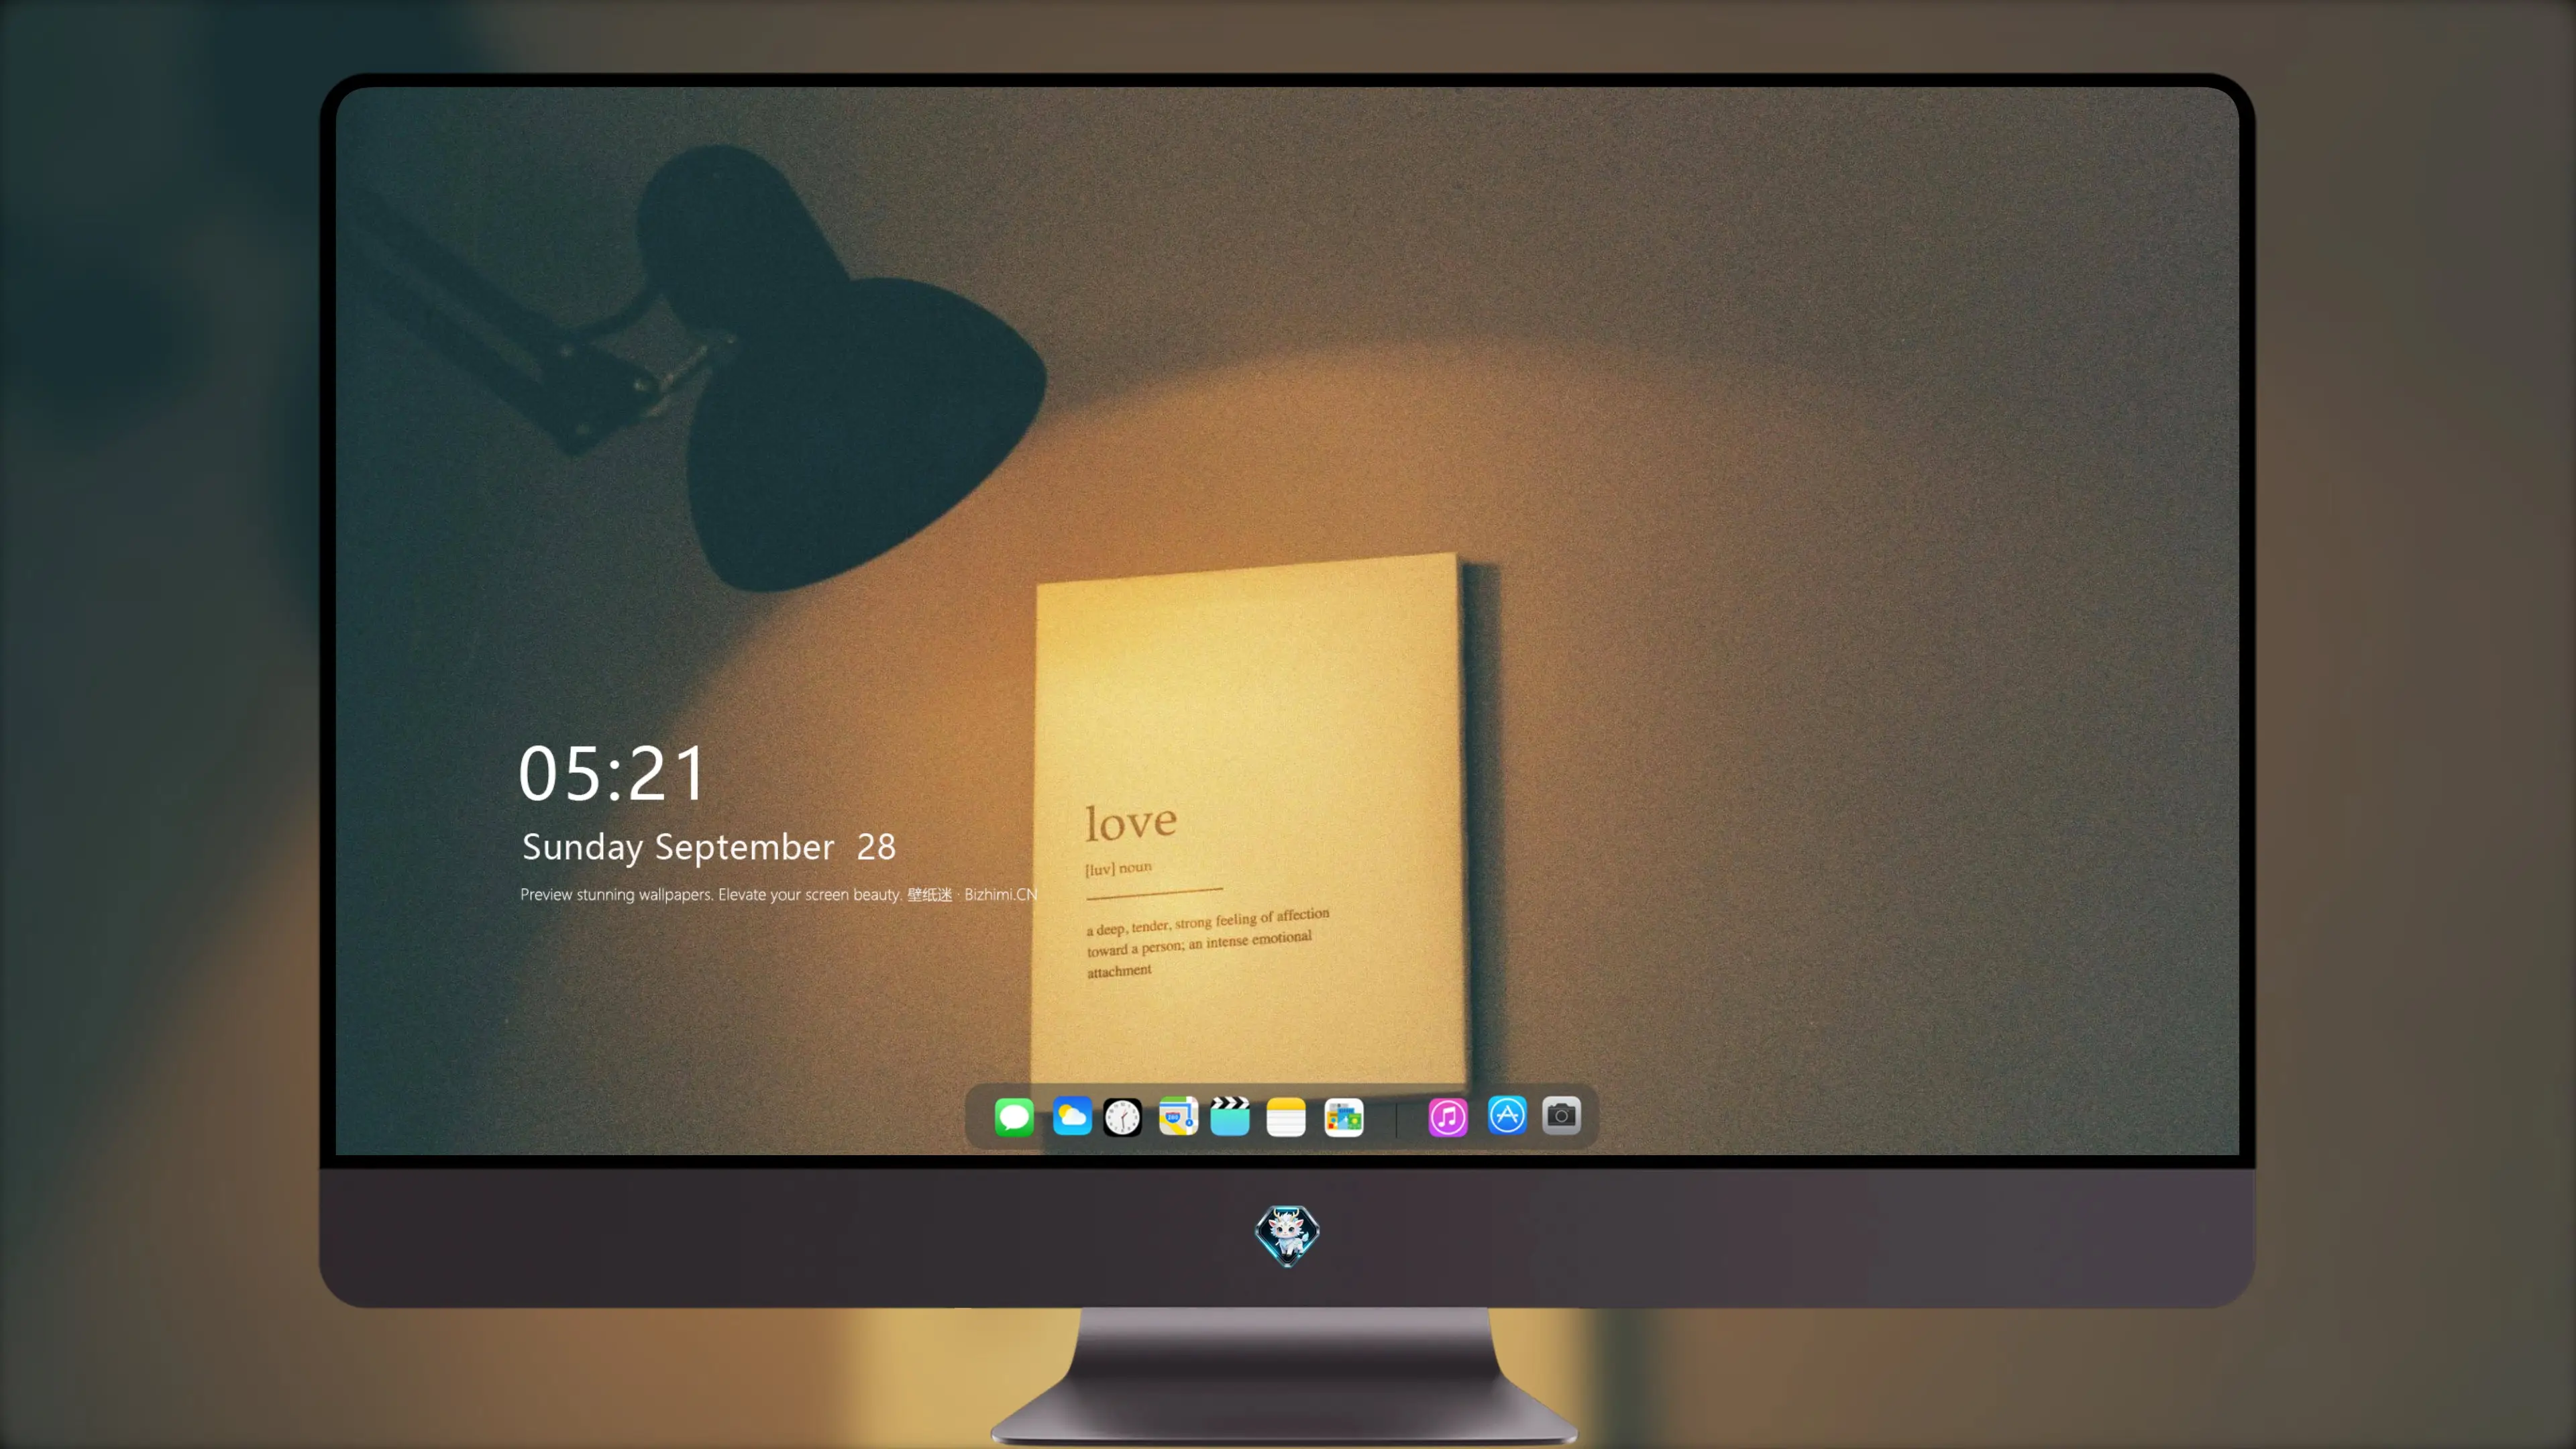
Task: Click the 'Sunday September 28' date text
Action: coord(709,847)
